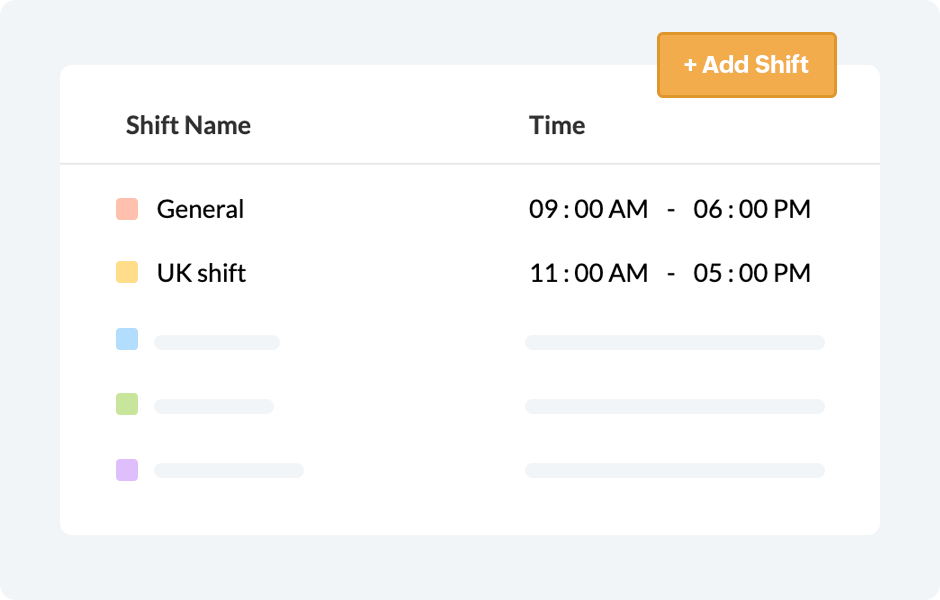Click the time placeholder in the green swatch row
Image resolution: width=940 pixels, height=600 pixels.
[x=674, y=406]
